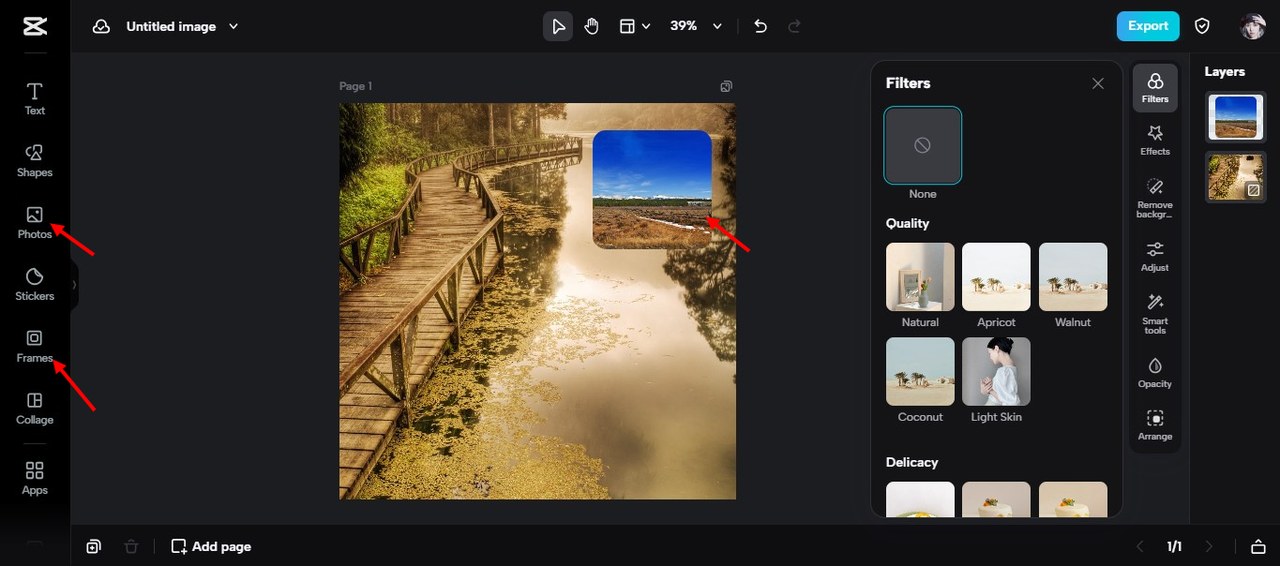Click the 1/1 page counter
Screen dimensions: 1280x566
1174,546
